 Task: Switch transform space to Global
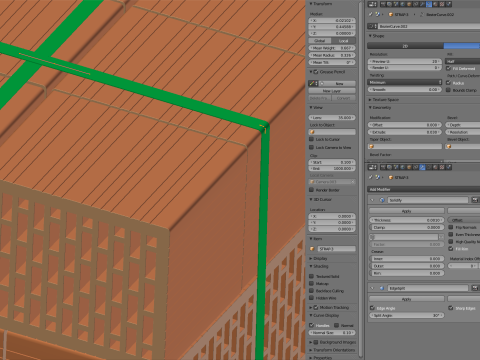pyautogui.click(x=320, y=41)
